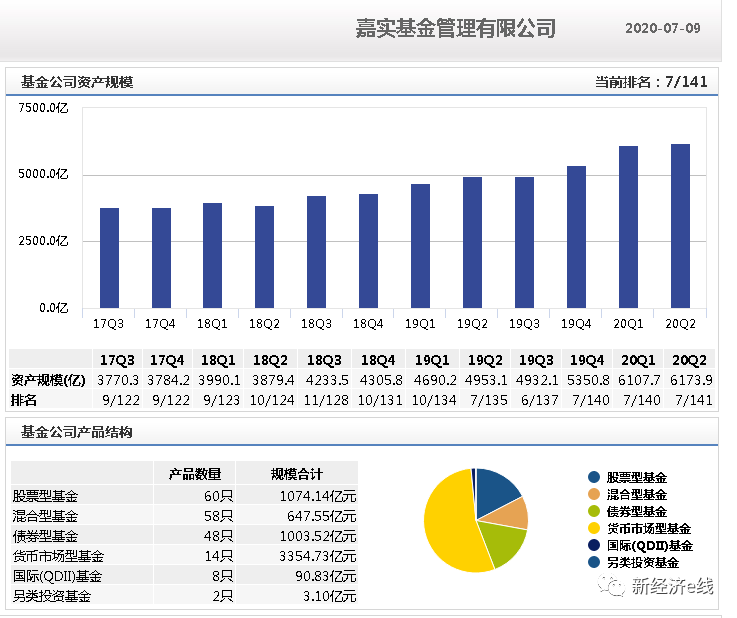Viewport: 737px width, 618px height.
Task: Click the value 1003.52亿元
Action: 318,536
